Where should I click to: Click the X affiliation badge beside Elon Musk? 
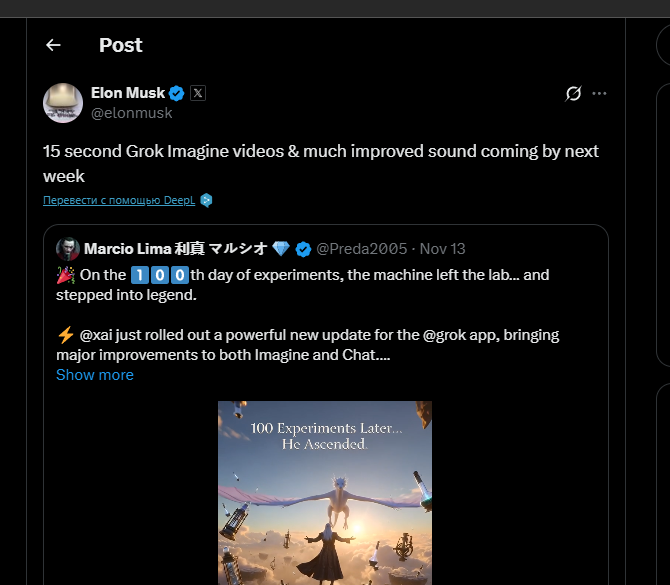[x=198, y=93]
